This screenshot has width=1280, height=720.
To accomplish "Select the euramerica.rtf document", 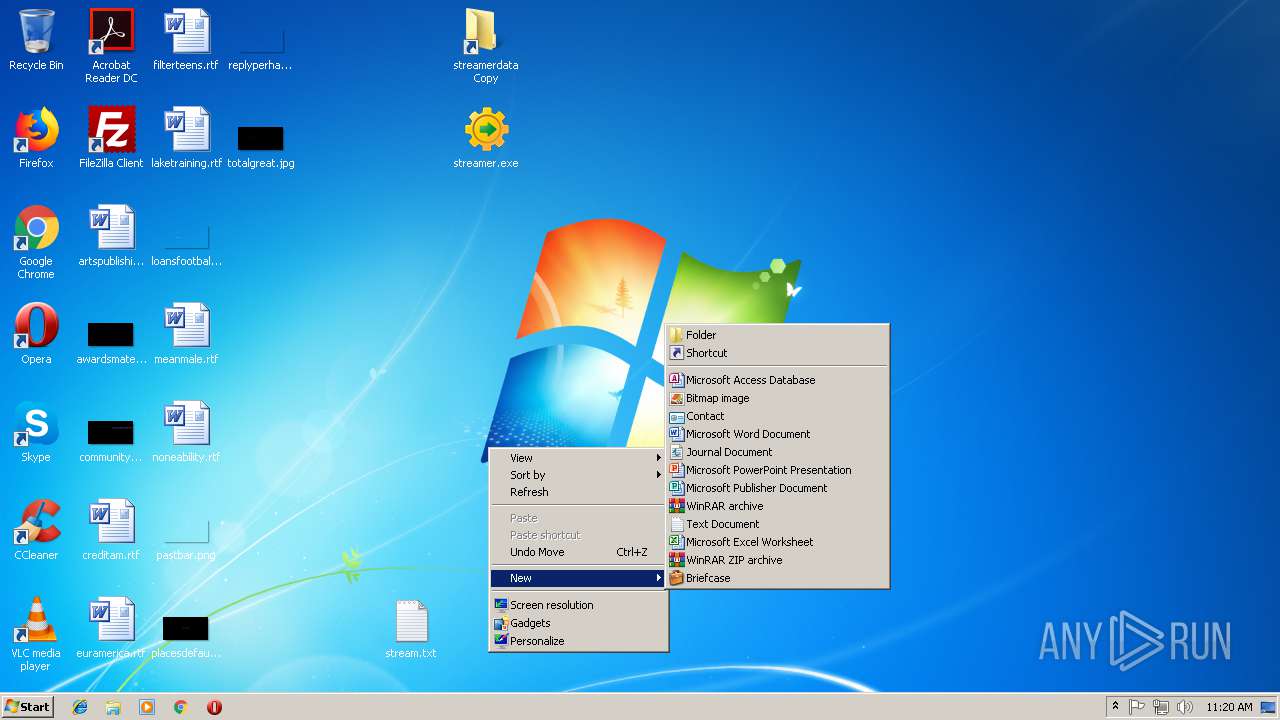I will pyautogui.click(x=111, y=628).
